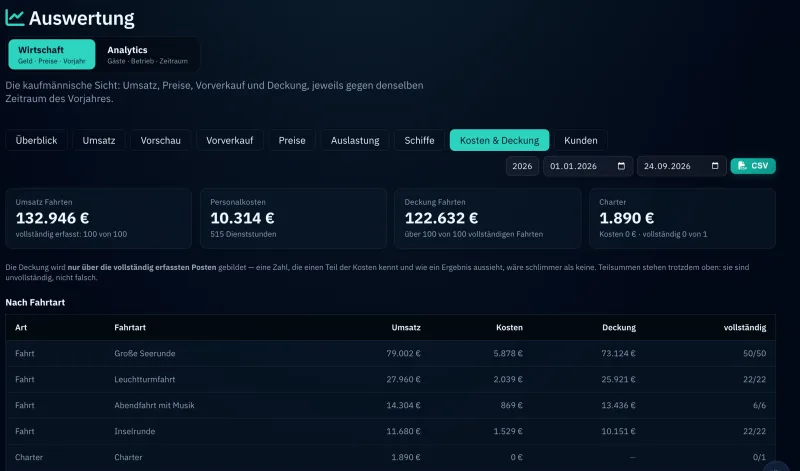Click the Nach Fahrtart heading
Image resolution: width=800 pixels, height=471 pixels.
[x=35, y=303]
